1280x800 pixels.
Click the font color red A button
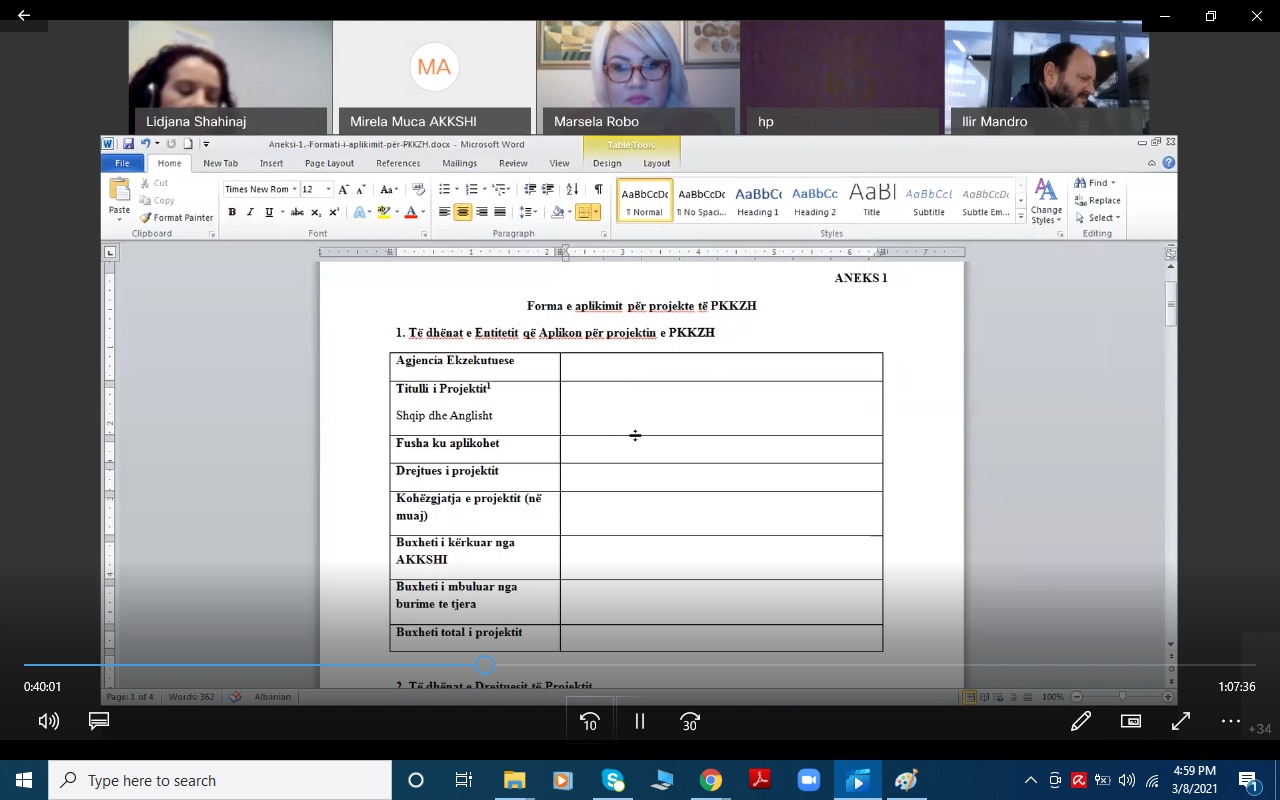(x=410, y=212)
